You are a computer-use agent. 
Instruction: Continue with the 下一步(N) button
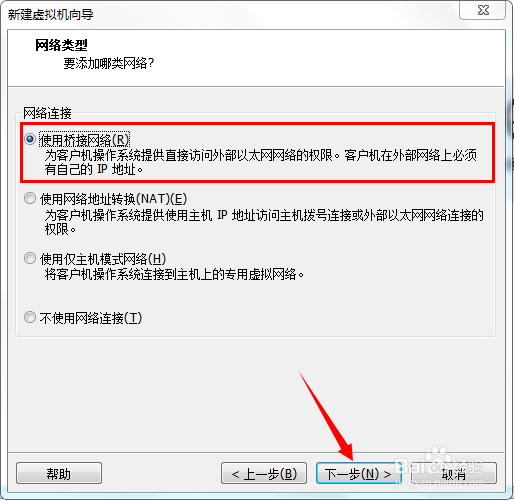[x=358, y=473]
